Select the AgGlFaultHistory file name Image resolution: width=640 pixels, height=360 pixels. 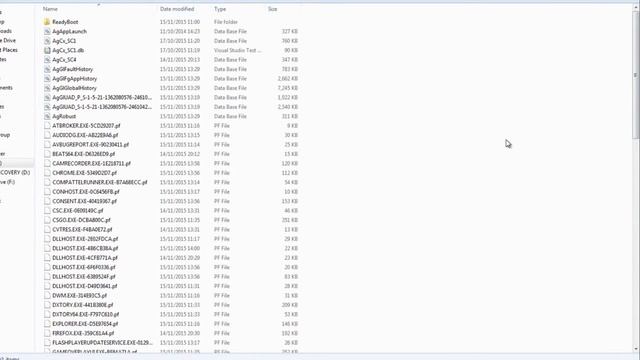pyautogui.click(x=73, y=69)
